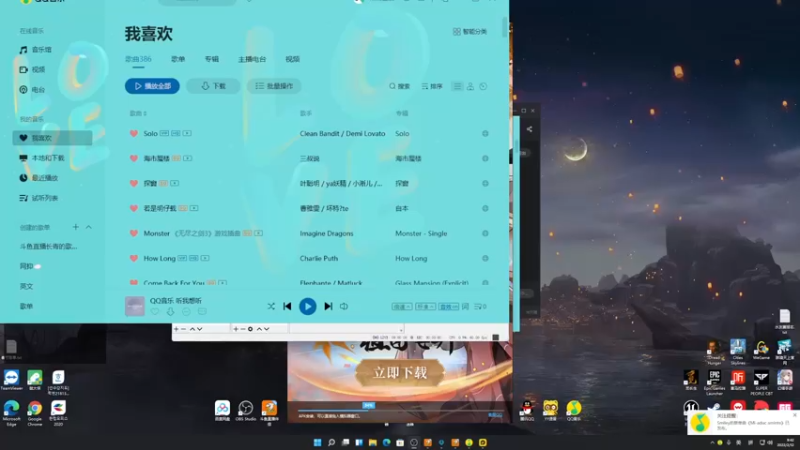Open 音乐馆 in QQ Music sidebar
The image size is (800, 450).
click(36, 49)
